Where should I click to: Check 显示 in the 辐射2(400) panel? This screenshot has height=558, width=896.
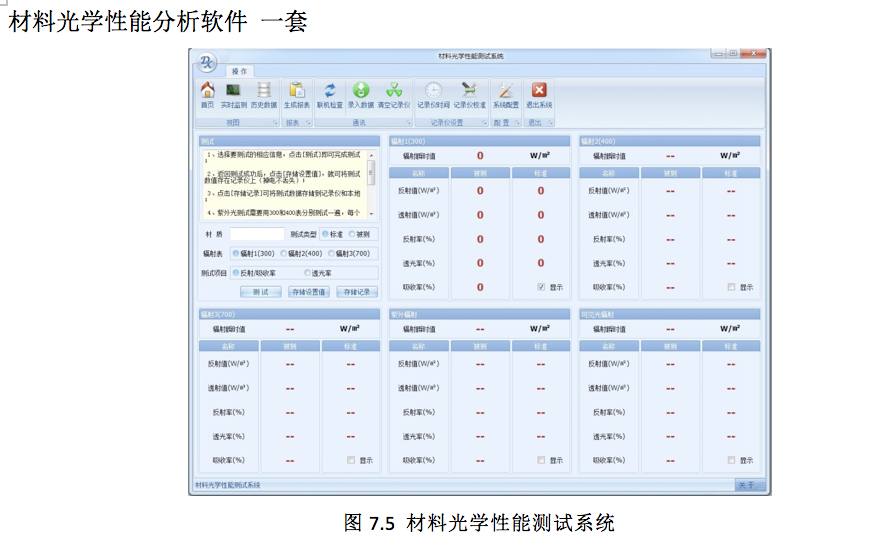pos(731,287)
